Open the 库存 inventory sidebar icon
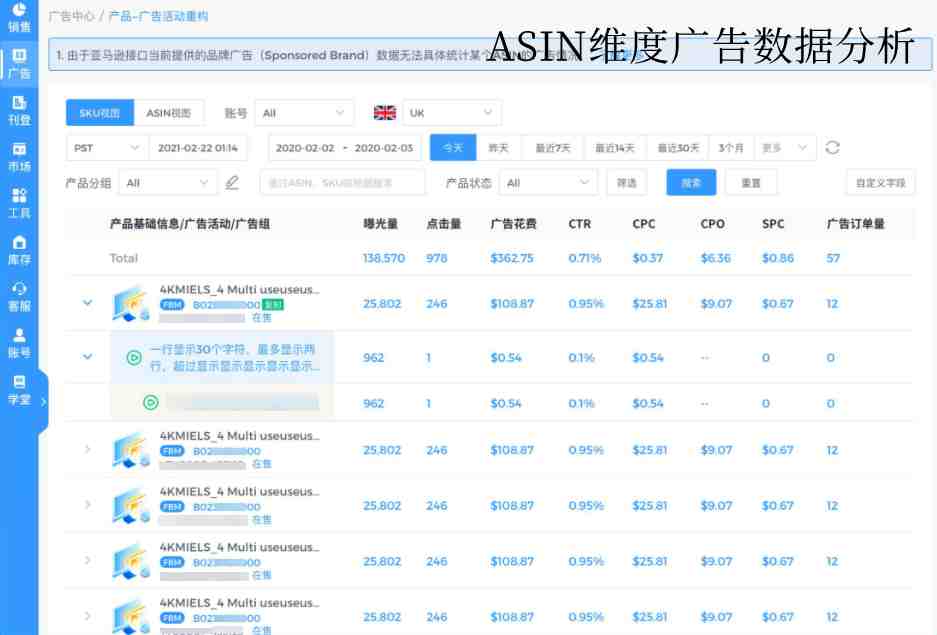This screenshot has width=937, height=635. (18, 250)
